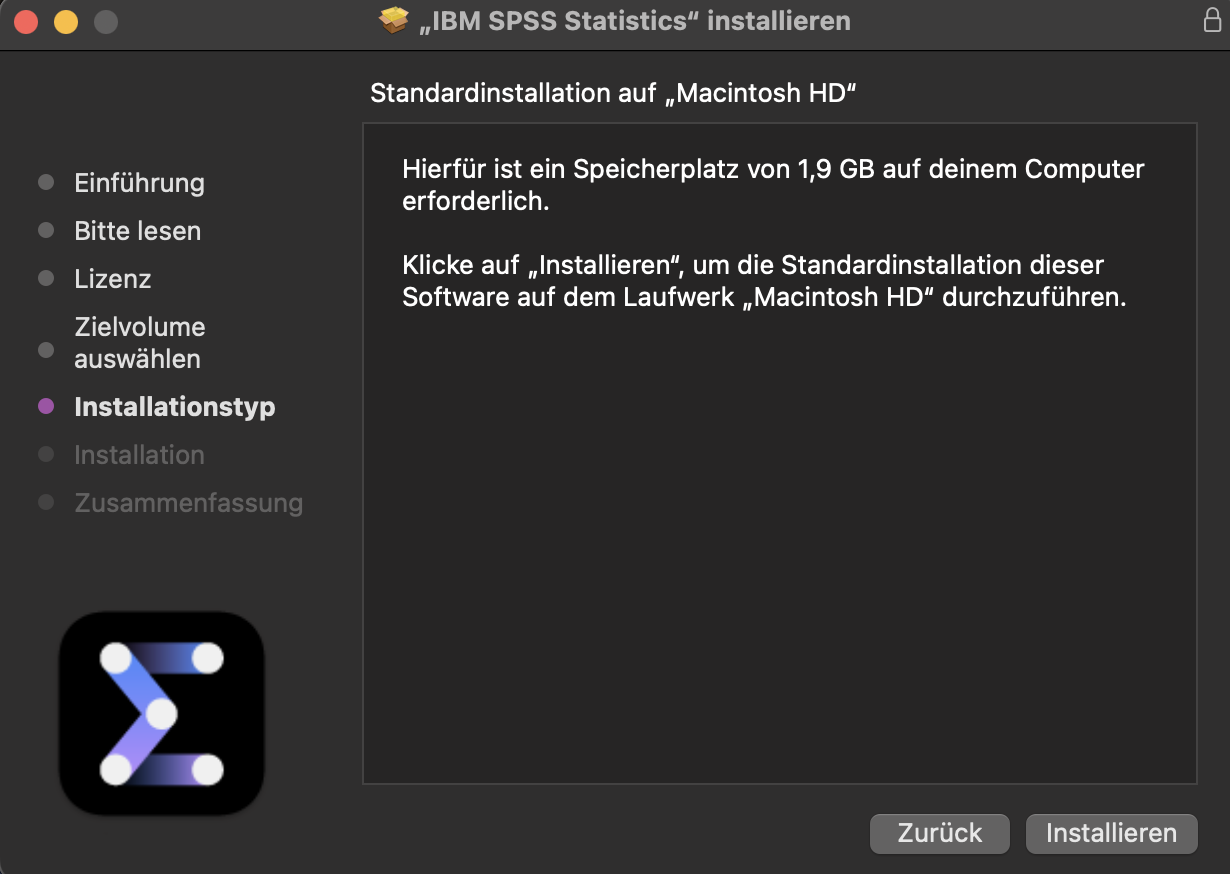Click the Installieren button
The width and height of the screenshot is (1230, 874).
(1111, 833)
